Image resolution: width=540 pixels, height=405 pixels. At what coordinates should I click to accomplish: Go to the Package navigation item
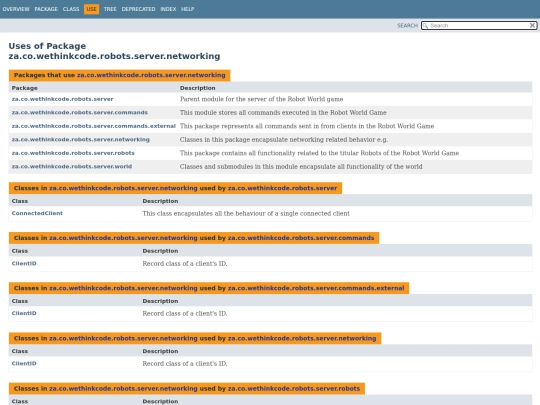click(x=46, y=9)
